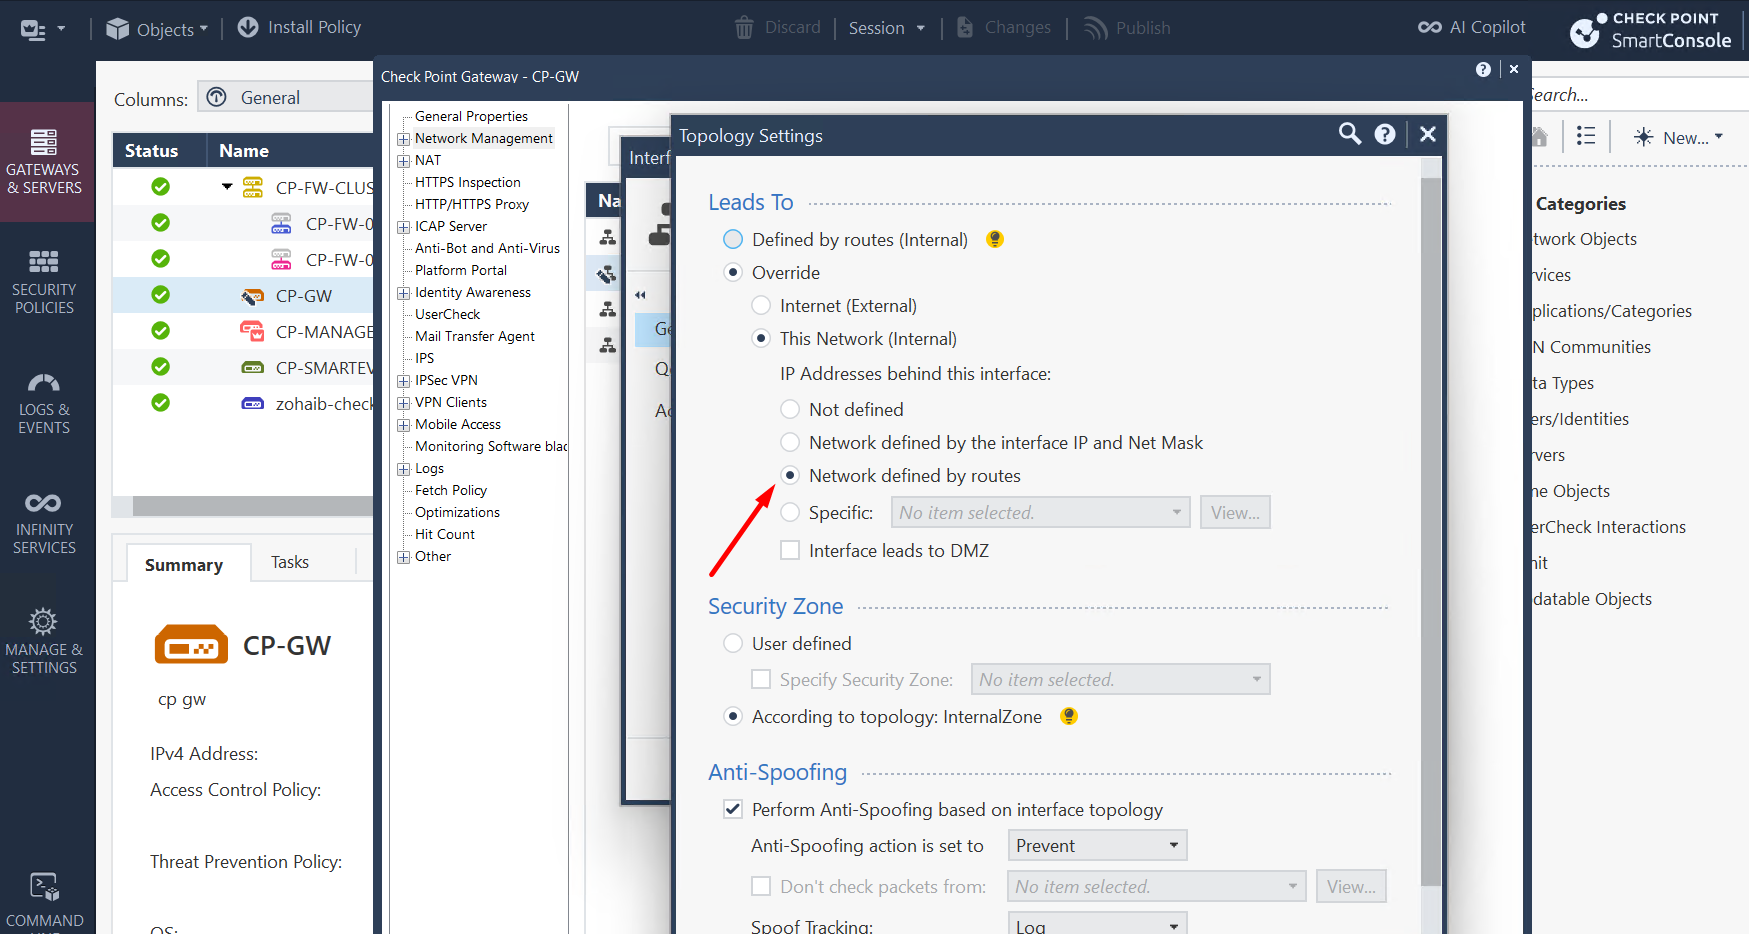The image size is (1749, 934).
Task: Open the Objects menu
Action: 157,29
